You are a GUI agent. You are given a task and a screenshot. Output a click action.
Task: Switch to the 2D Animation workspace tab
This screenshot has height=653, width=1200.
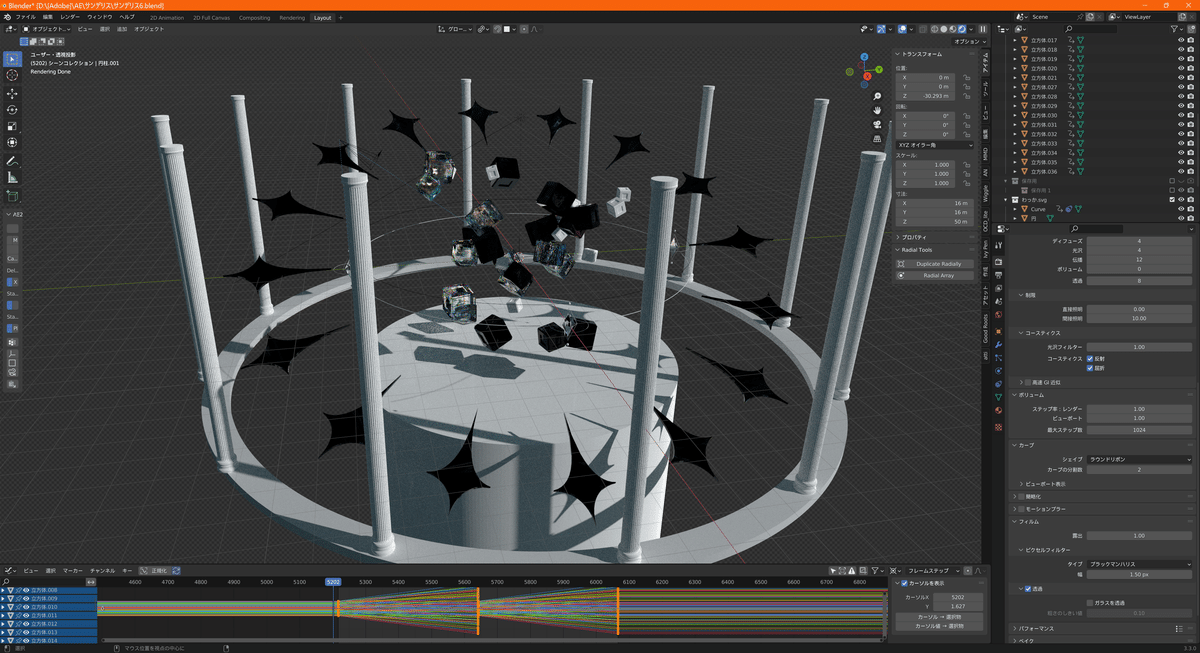[x=167, y=17]
